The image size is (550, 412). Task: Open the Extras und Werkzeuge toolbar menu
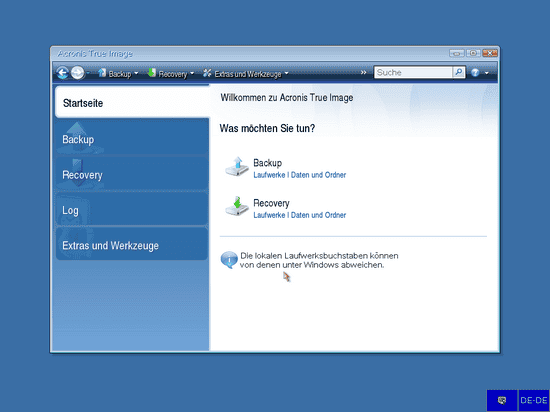pyautogui.click(x=245, y=73)
